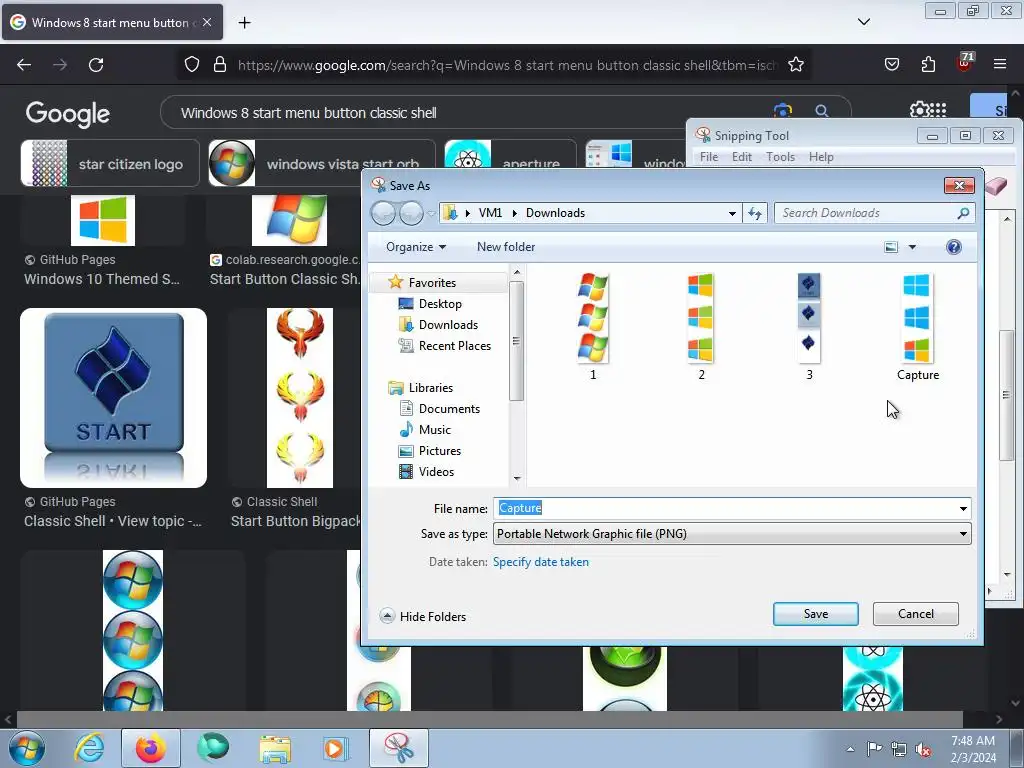The width and height of the screenshot is (1024, 768).
Task: Open Videos library
Action: 436,472
